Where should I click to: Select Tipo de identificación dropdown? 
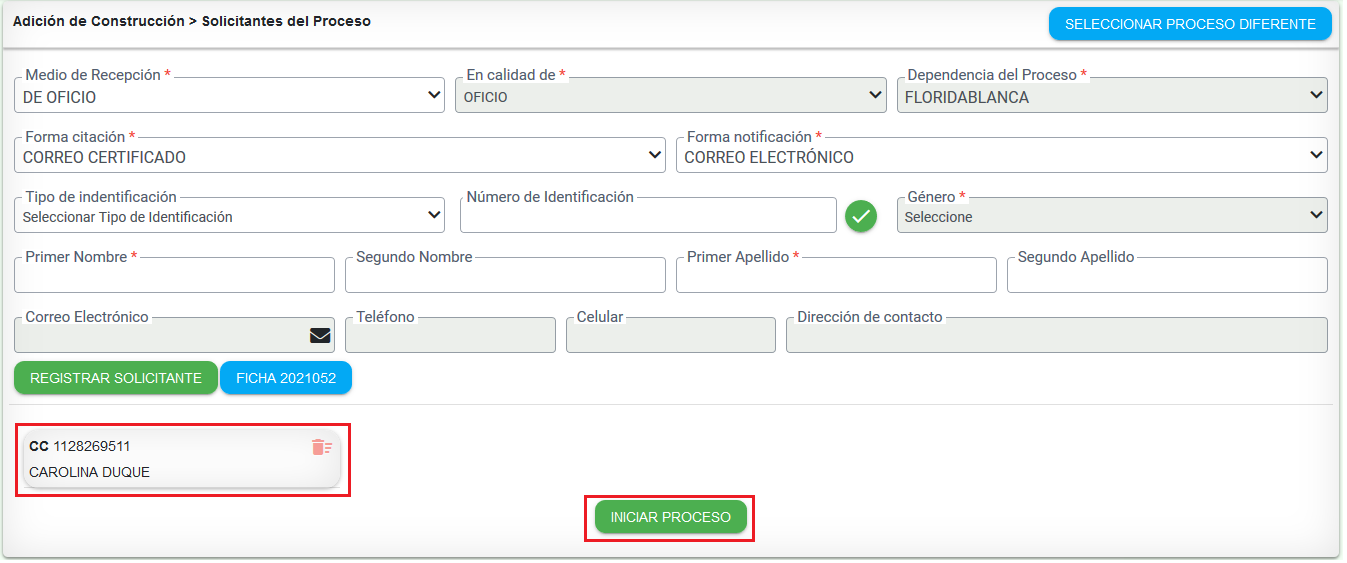(x=230, y=215)
